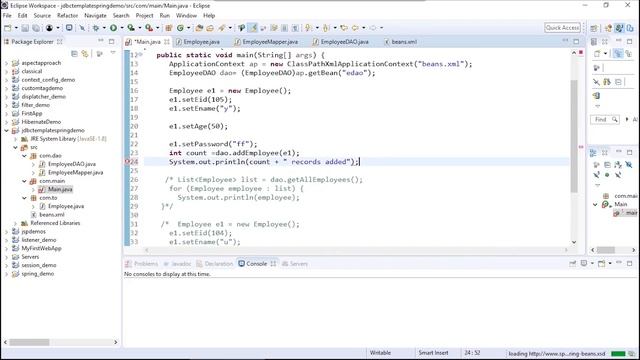Run Main.java with the green Run button
Image resolution: width=640 pixels, height=360 pixels.
point(113,28)
